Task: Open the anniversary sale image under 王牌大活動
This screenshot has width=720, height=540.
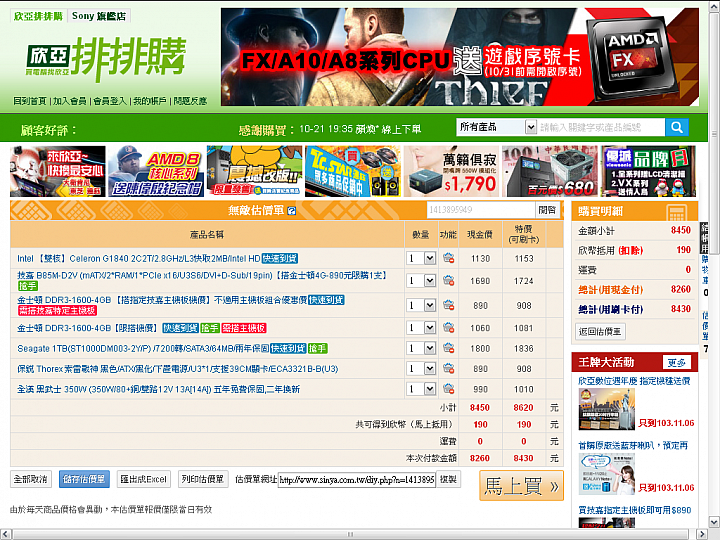Action: pos(607,409)
